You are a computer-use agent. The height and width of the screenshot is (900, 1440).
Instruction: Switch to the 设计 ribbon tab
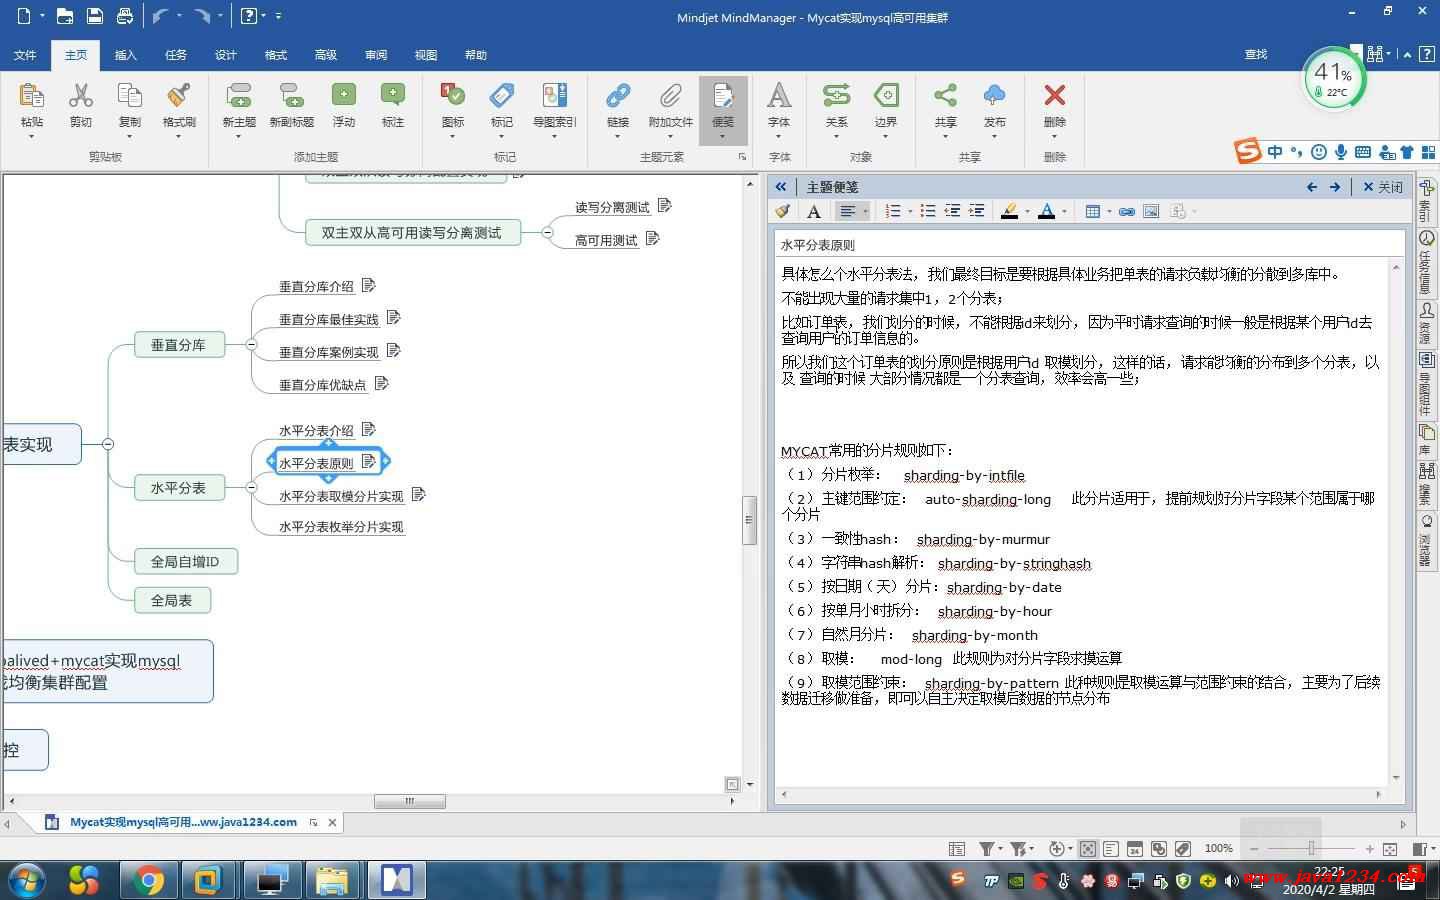point(226,55)
